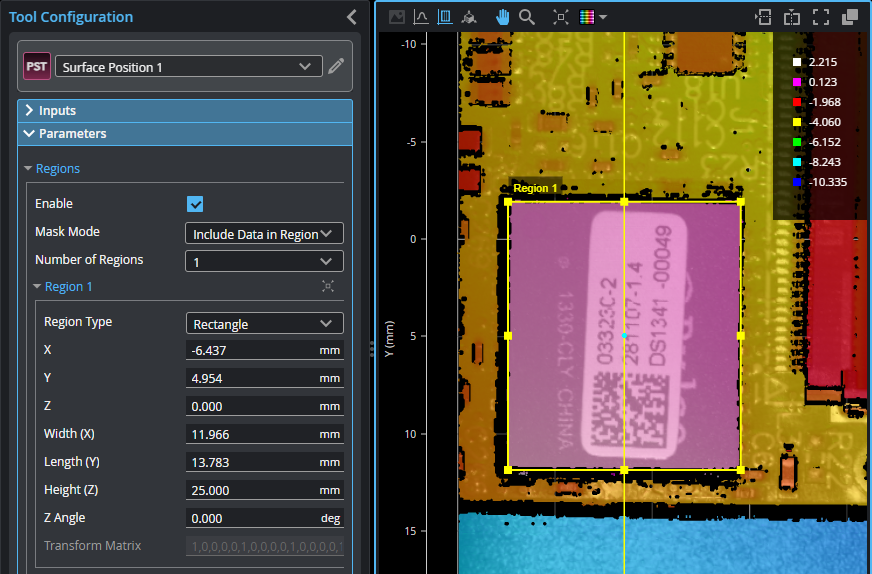Image resolution: width=872 pixels, height=574 pixels.
Task: Click the fit-to-view reset icon in toolbar
Action: point(560,17)
